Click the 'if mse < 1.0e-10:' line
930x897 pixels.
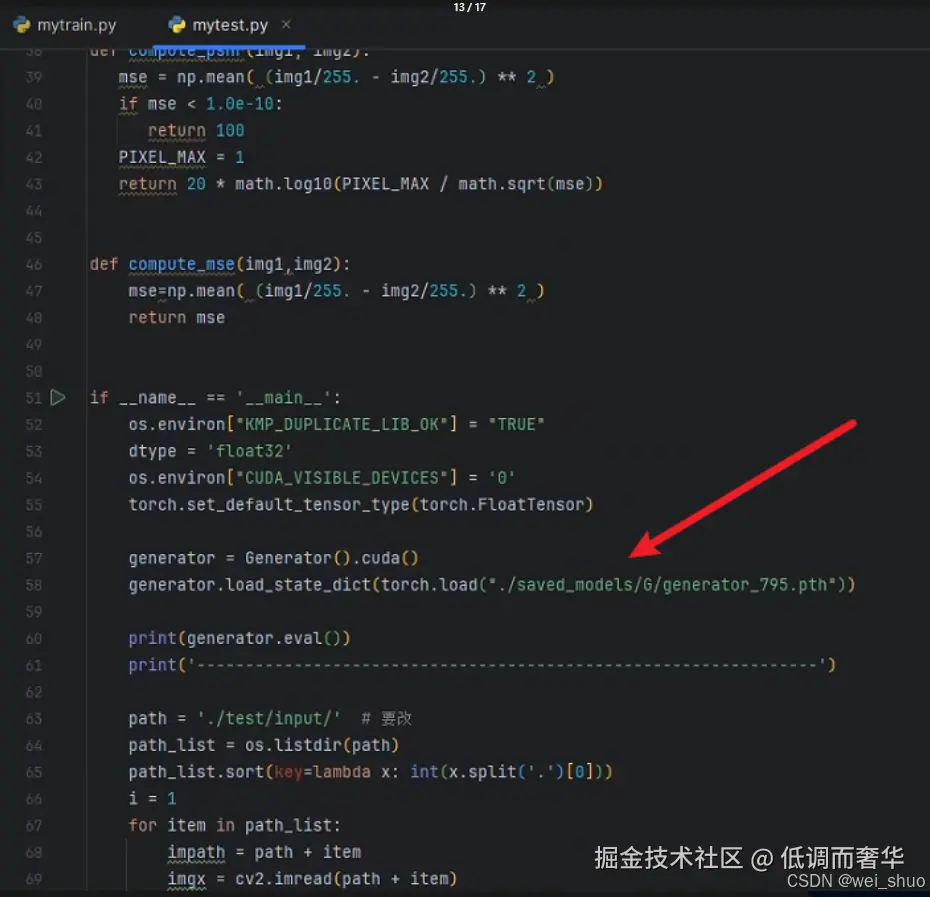coord(200,104)
